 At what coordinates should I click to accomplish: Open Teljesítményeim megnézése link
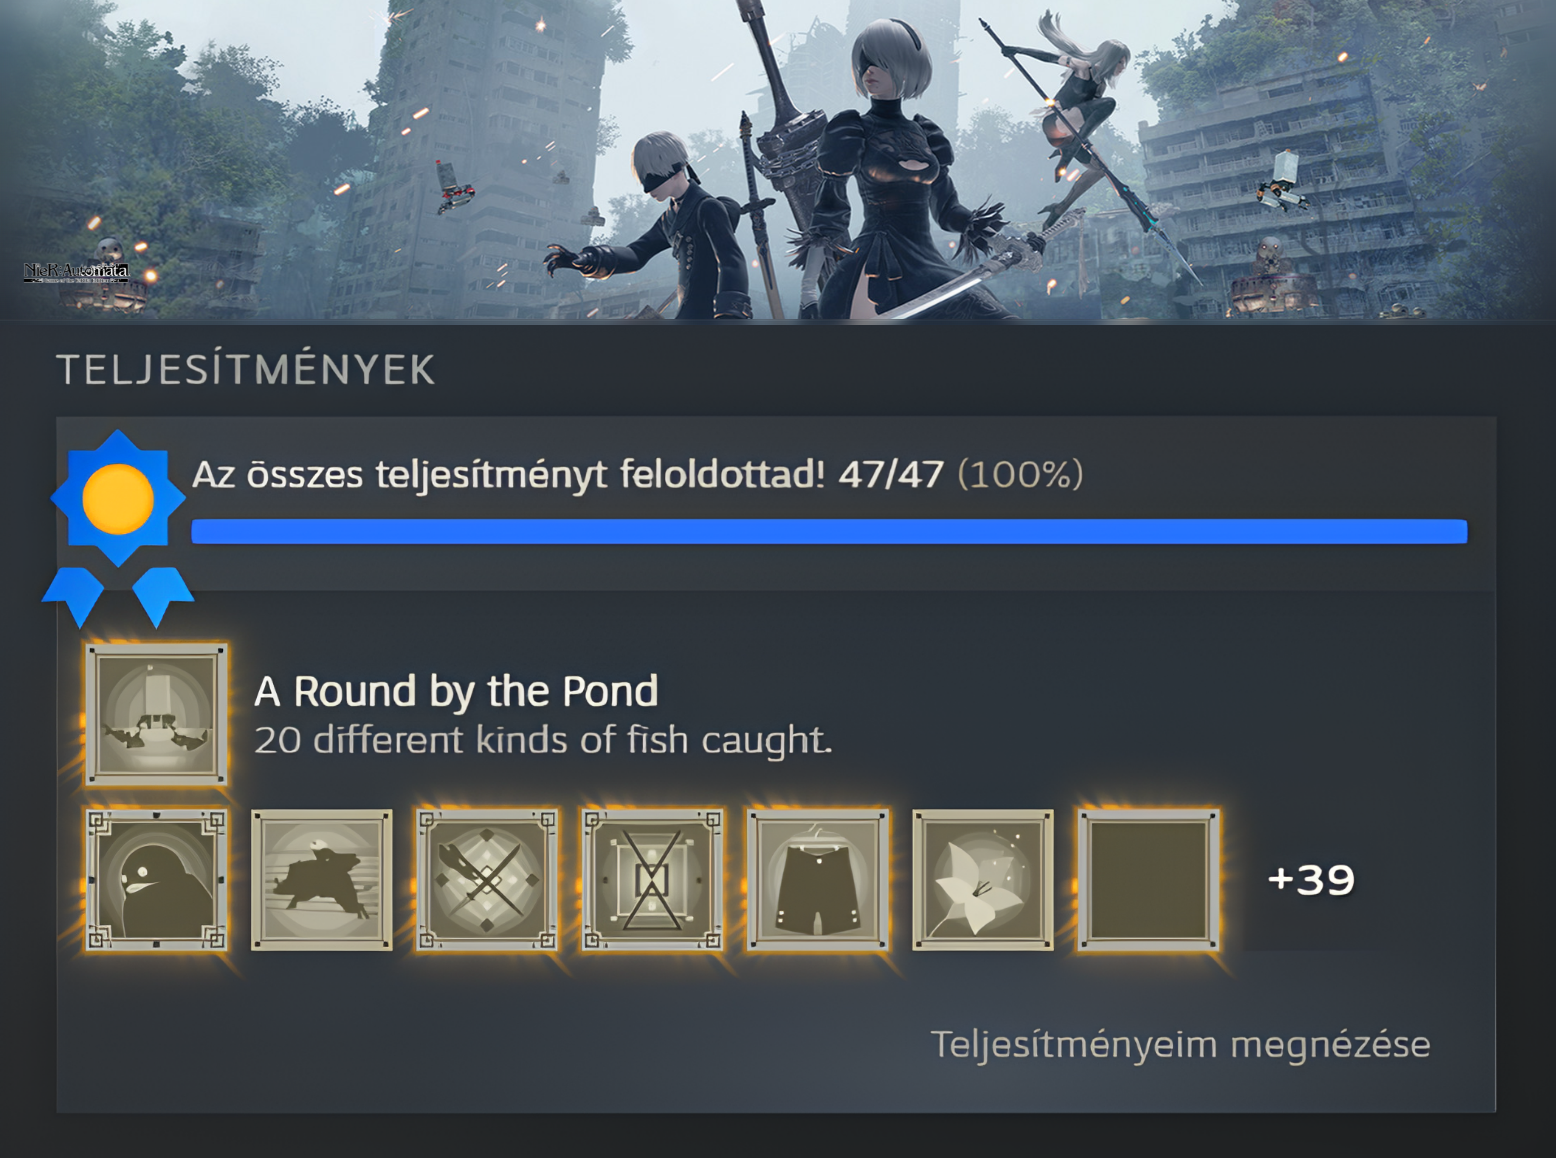pos(1180,1045)
